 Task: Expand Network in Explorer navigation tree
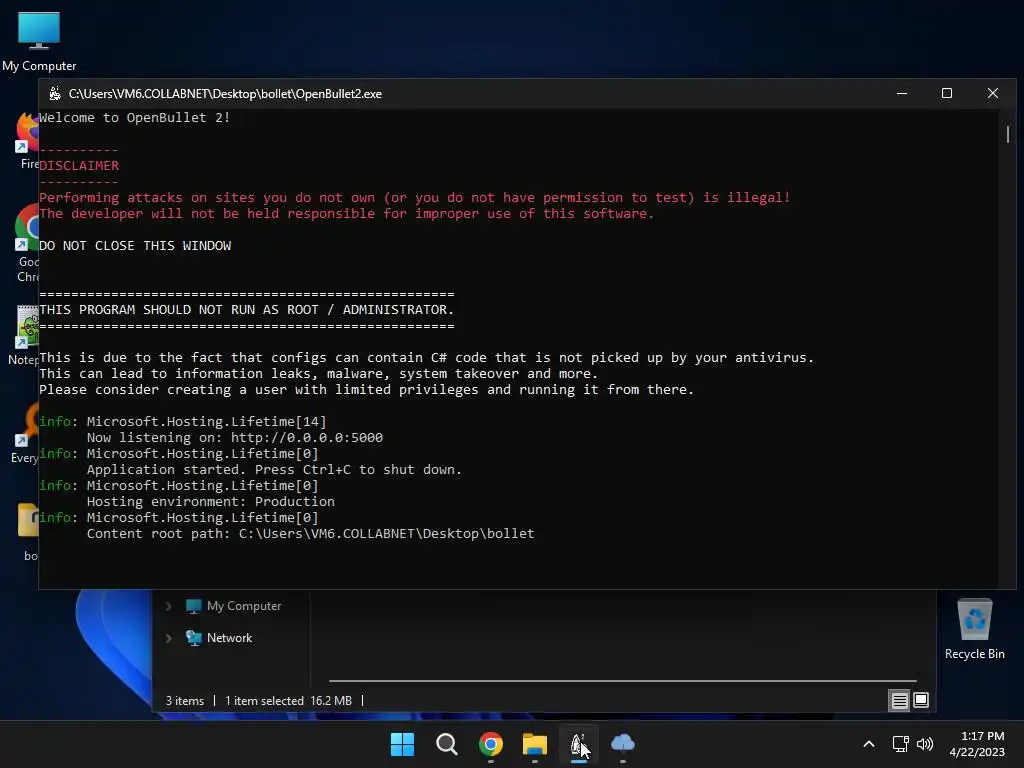coord(168,638)
